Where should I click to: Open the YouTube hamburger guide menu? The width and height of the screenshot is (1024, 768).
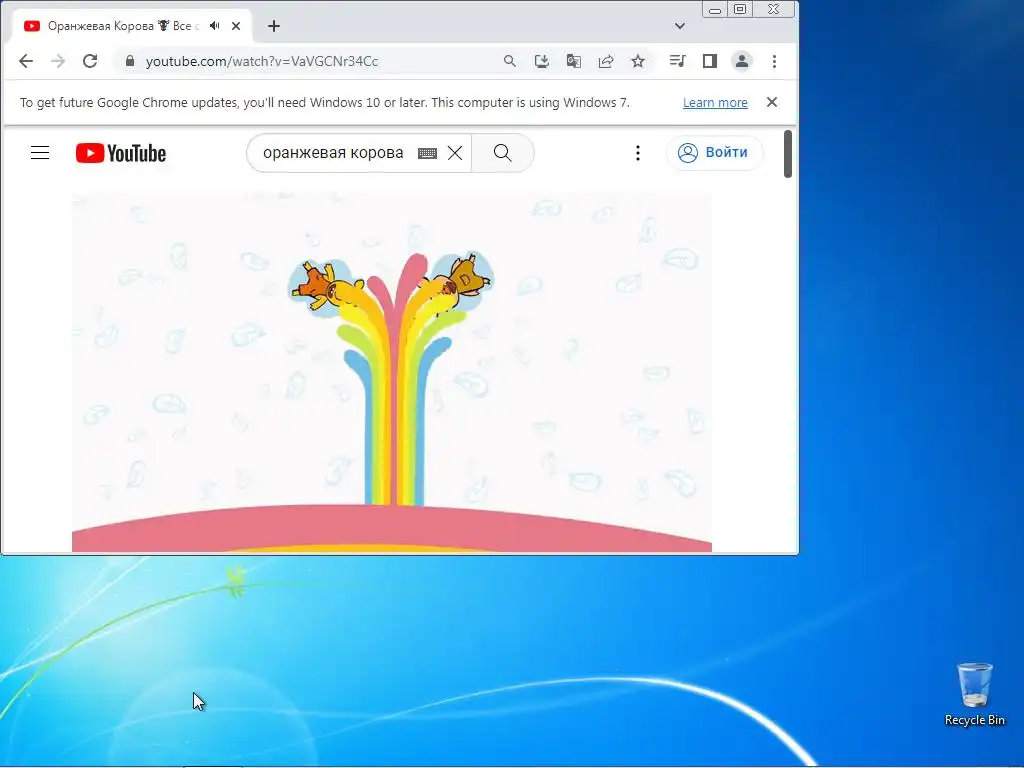40,153
